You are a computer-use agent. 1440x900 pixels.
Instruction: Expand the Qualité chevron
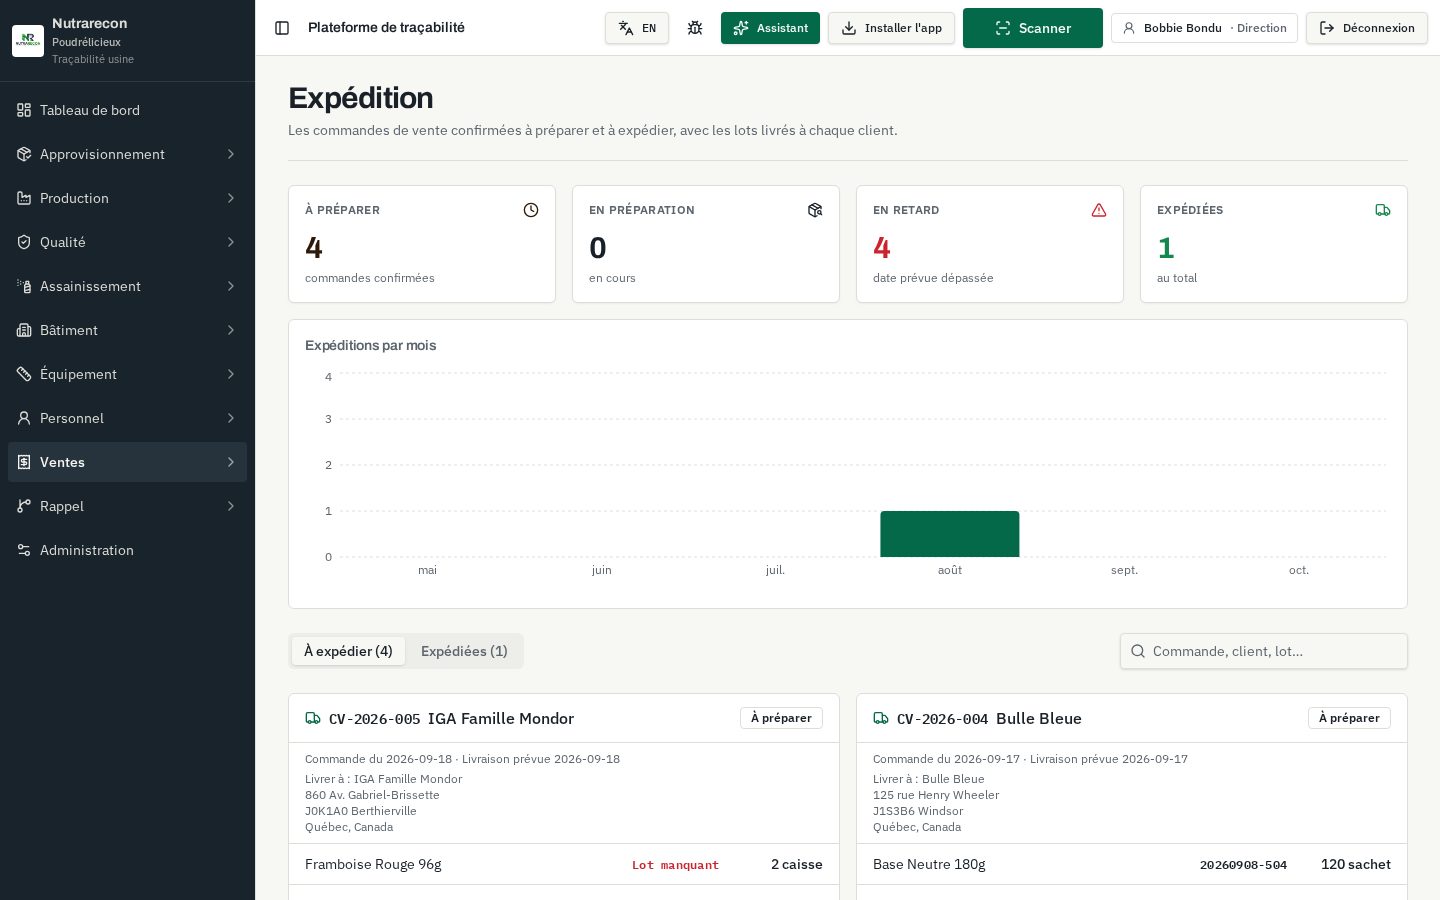(x=231, y=242)
